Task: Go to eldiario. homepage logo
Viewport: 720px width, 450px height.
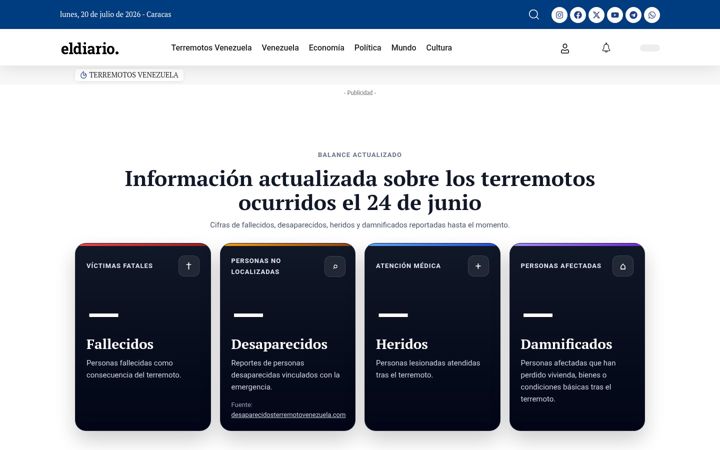Action: (90, 48)
